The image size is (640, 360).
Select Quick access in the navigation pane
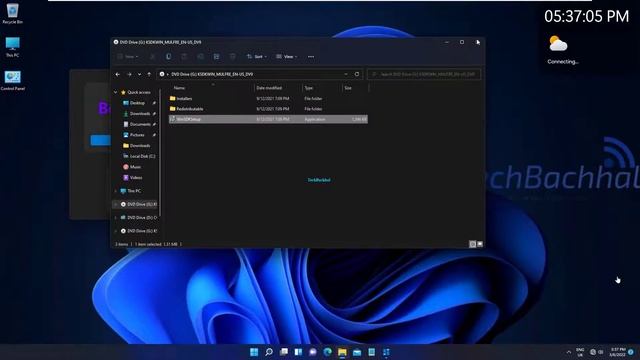click(136, 92)
